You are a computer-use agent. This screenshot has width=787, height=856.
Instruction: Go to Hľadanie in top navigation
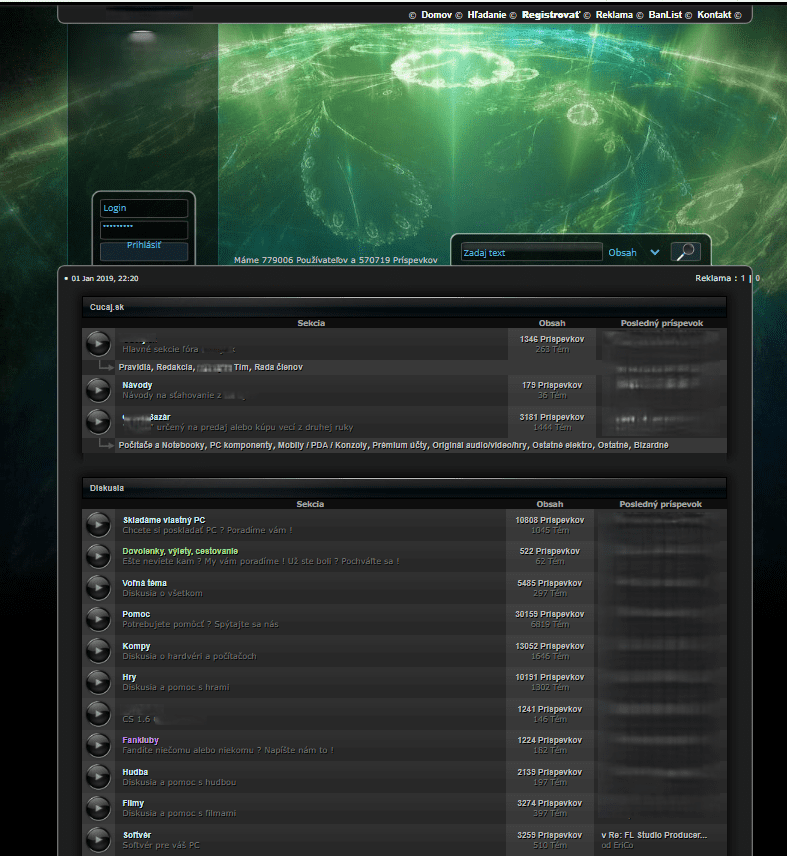click(486, 15)
